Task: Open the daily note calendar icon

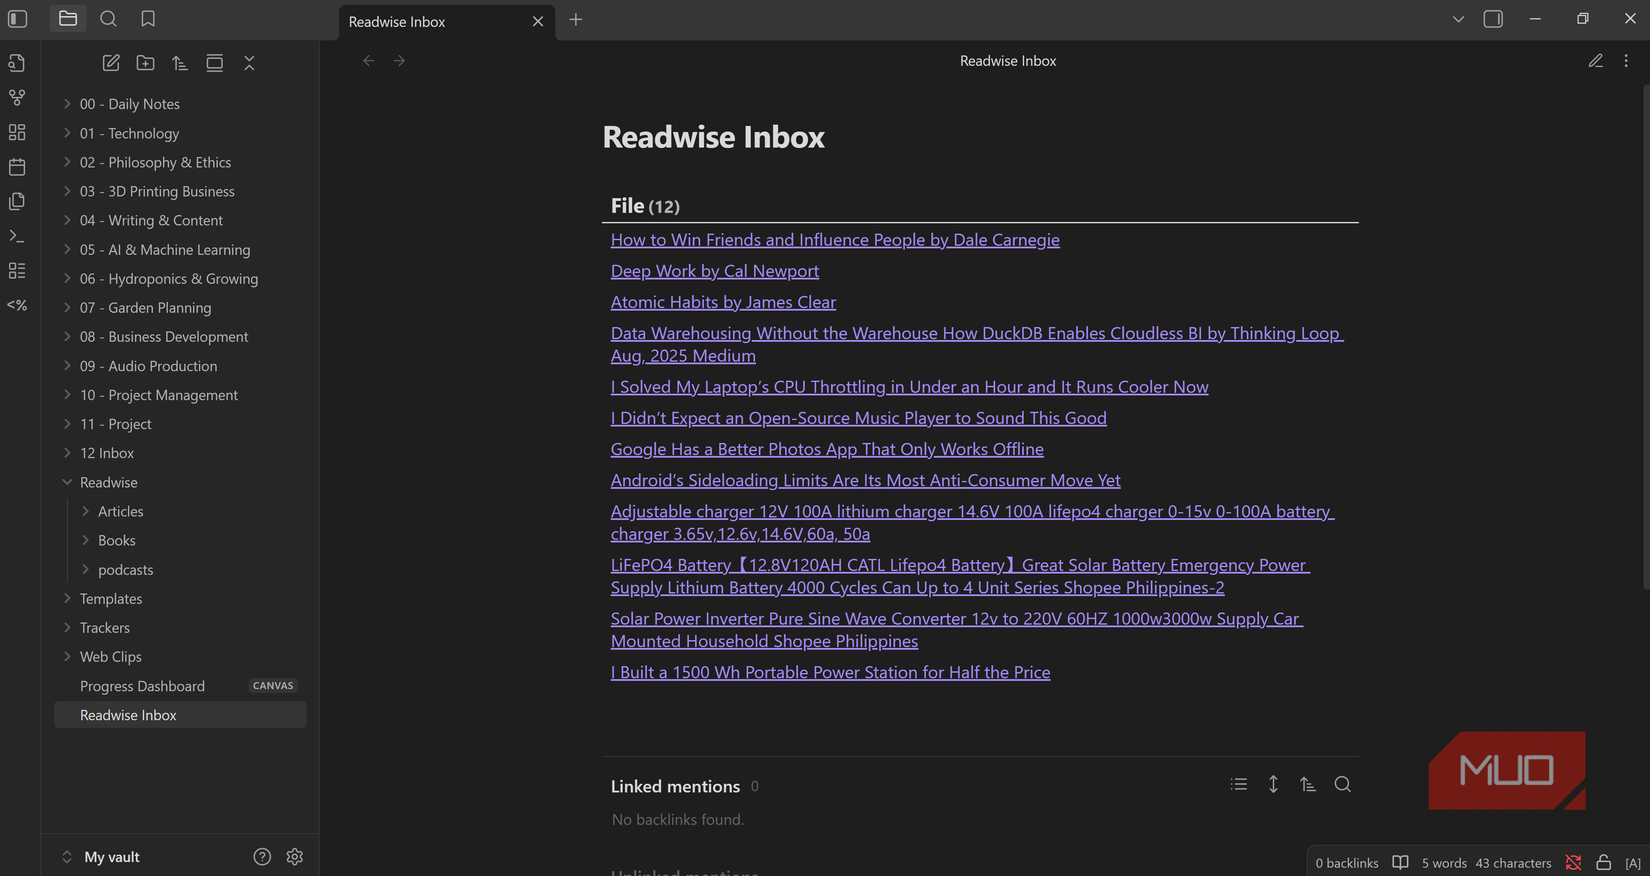Action: pyautogui.click(x=17, y=167)
